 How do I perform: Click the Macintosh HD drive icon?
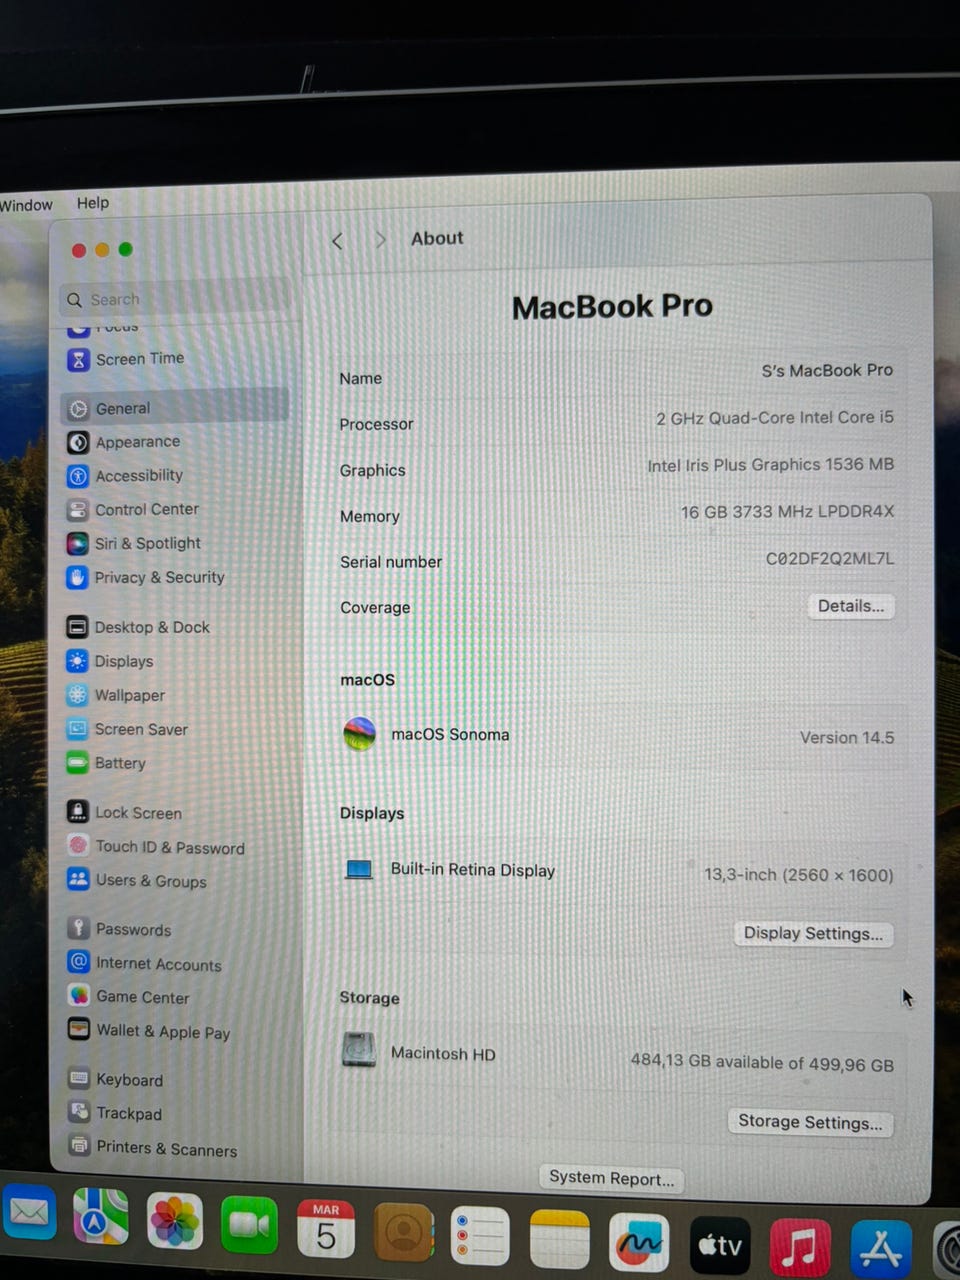pyautogui.click(x=359, y=1050)
